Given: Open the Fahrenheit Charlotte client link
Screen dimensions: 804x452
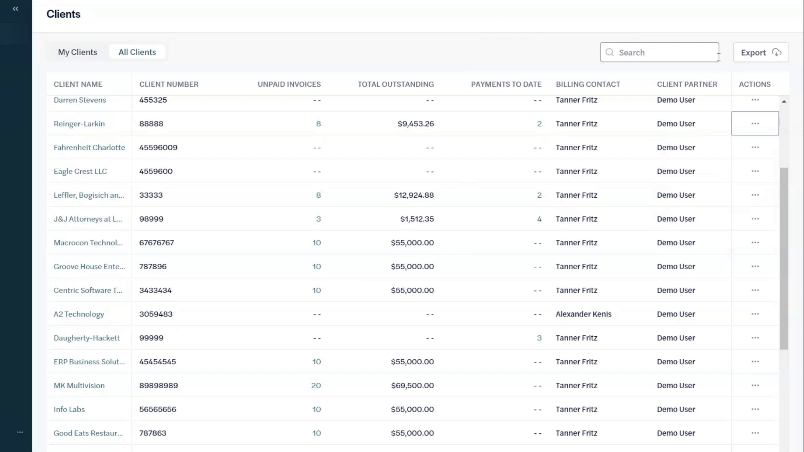Looking at the screenshot, I should point(89,148).
